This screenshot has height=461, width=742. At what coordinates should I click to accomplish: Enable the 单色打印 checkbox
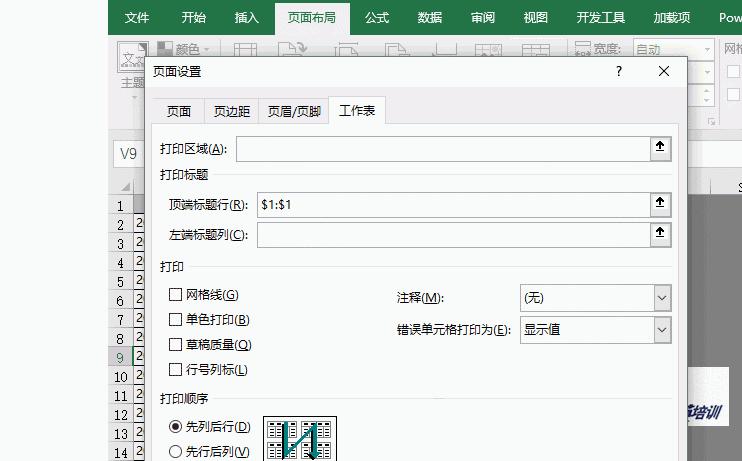176,320
